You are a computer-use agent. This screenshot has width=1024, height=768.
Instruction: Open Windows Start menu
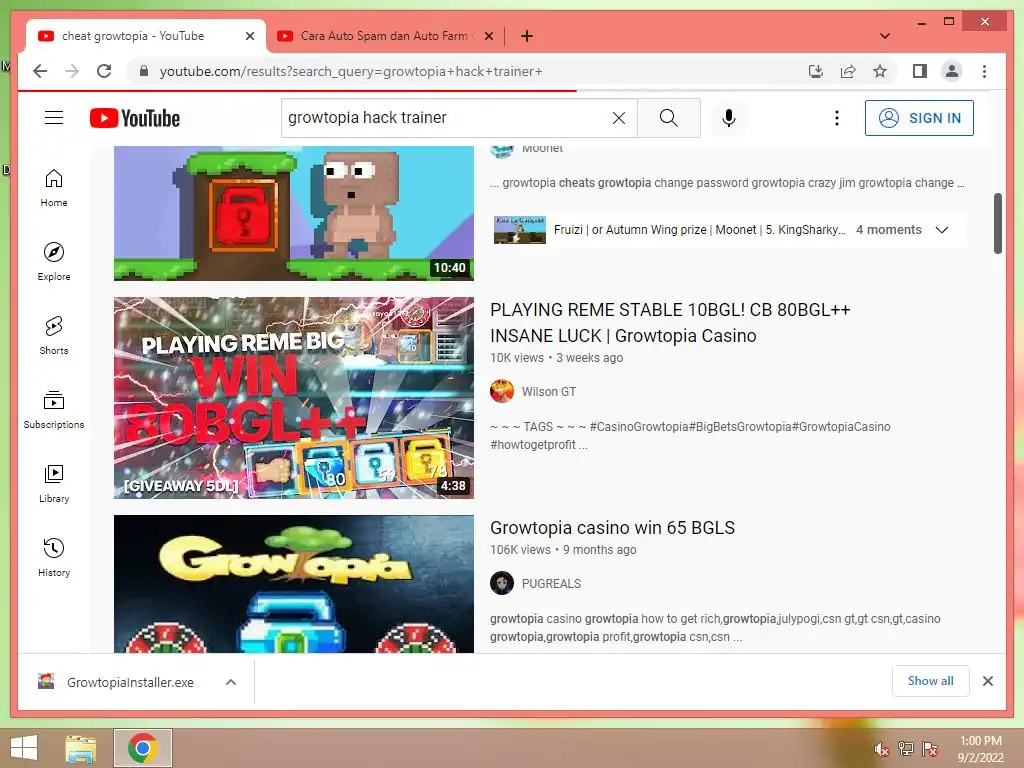click(24, 748)
